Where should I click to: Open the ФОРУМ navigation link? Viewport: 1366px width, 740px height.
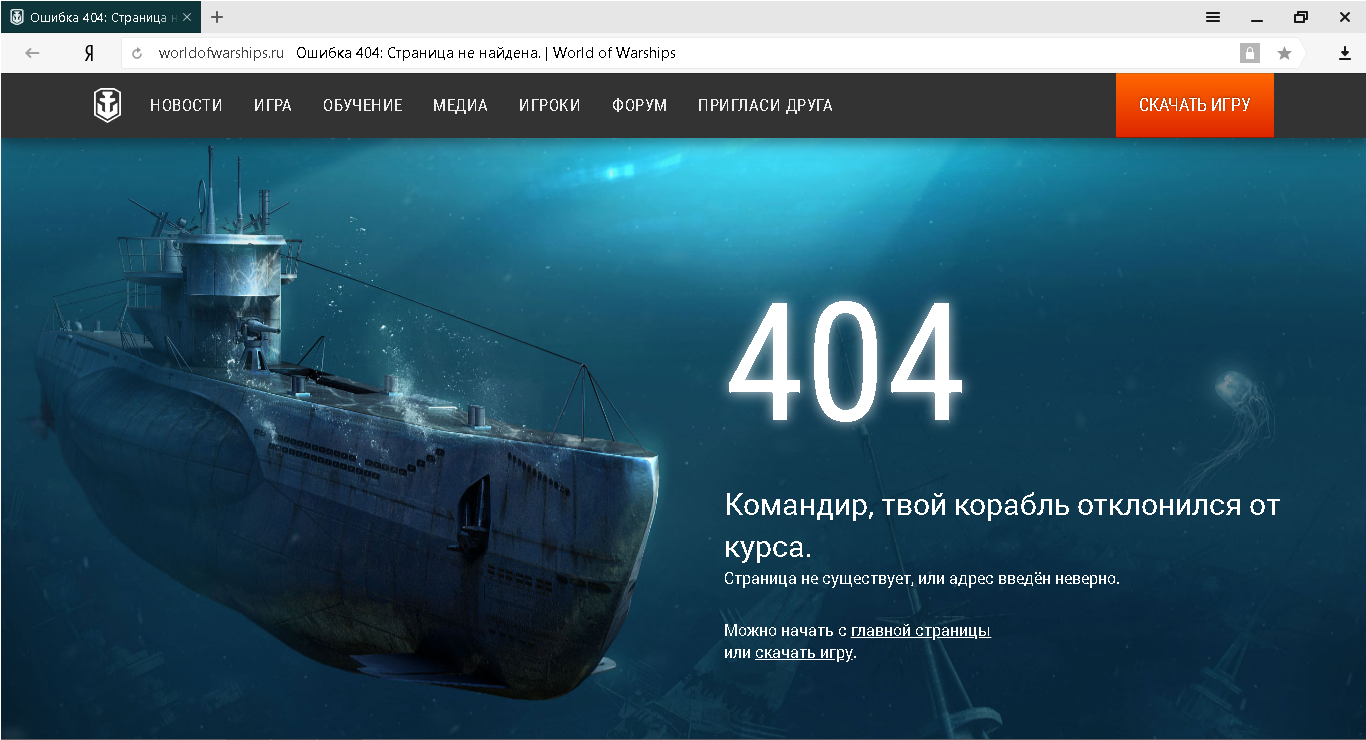[x=639, y=105]
